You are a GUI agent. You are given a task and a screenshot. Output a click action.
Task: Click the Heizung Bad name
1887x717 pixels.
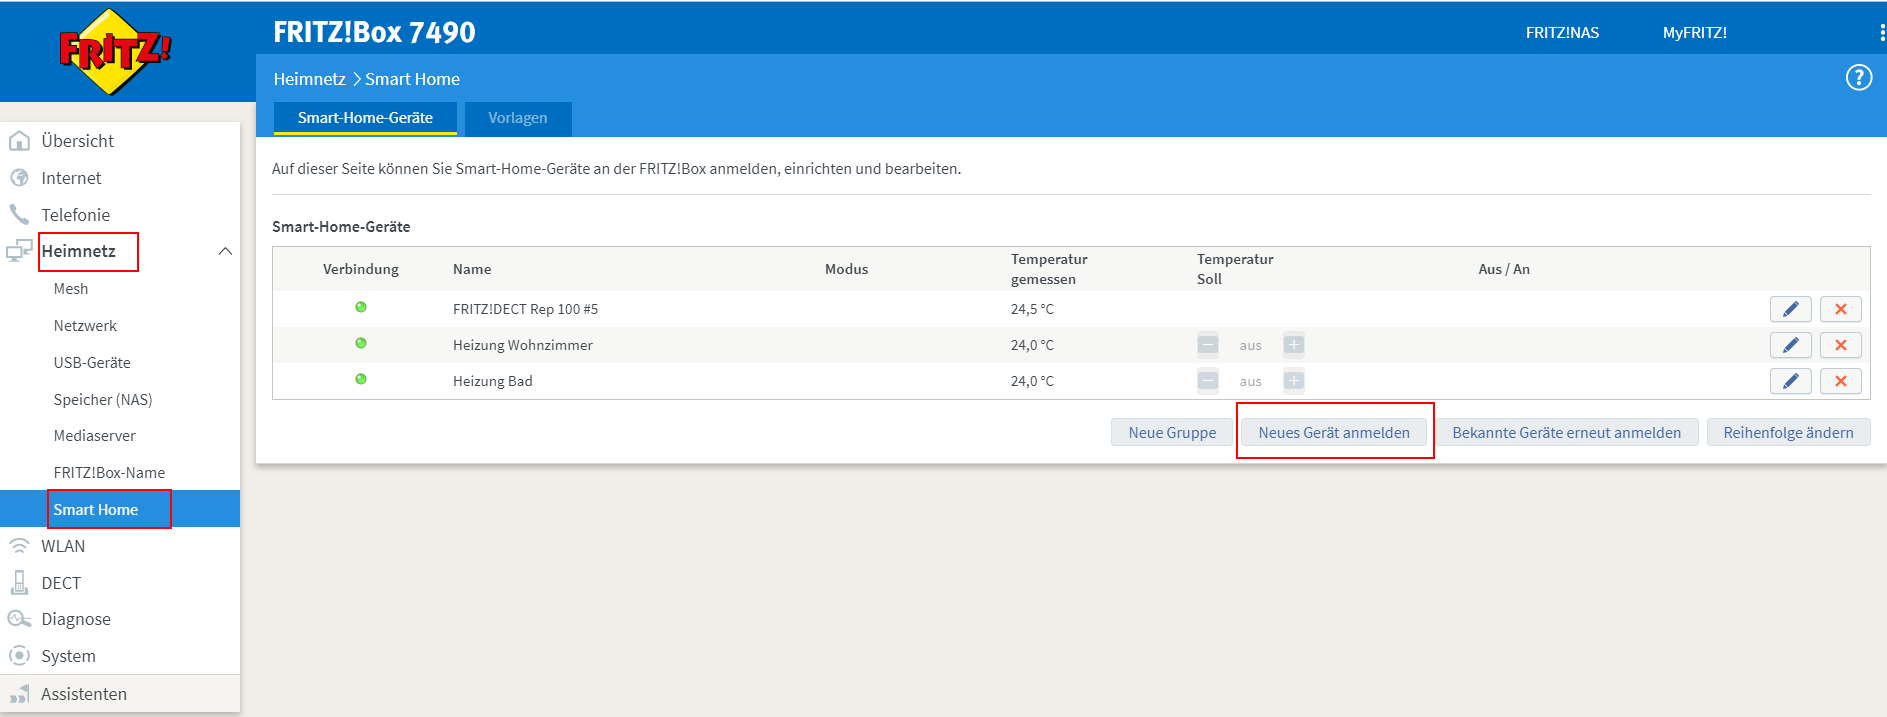tap(493, 381)
